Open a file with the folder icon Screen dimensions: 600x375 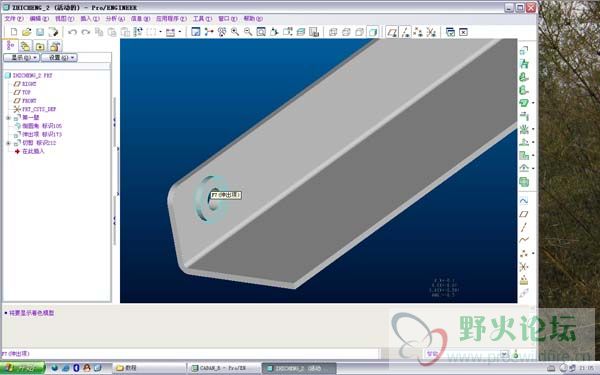(x=26, y=32)
